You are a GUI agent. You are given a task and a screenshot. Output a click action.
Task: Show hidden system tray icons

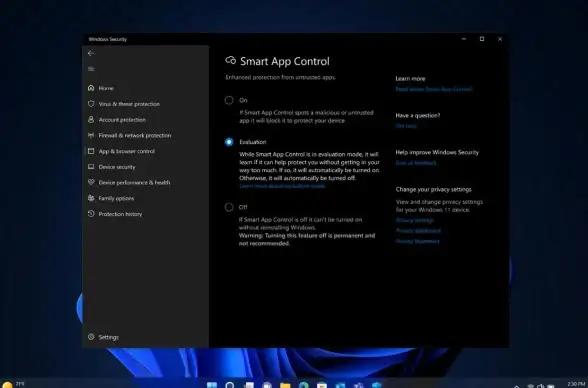coord(517,386)
